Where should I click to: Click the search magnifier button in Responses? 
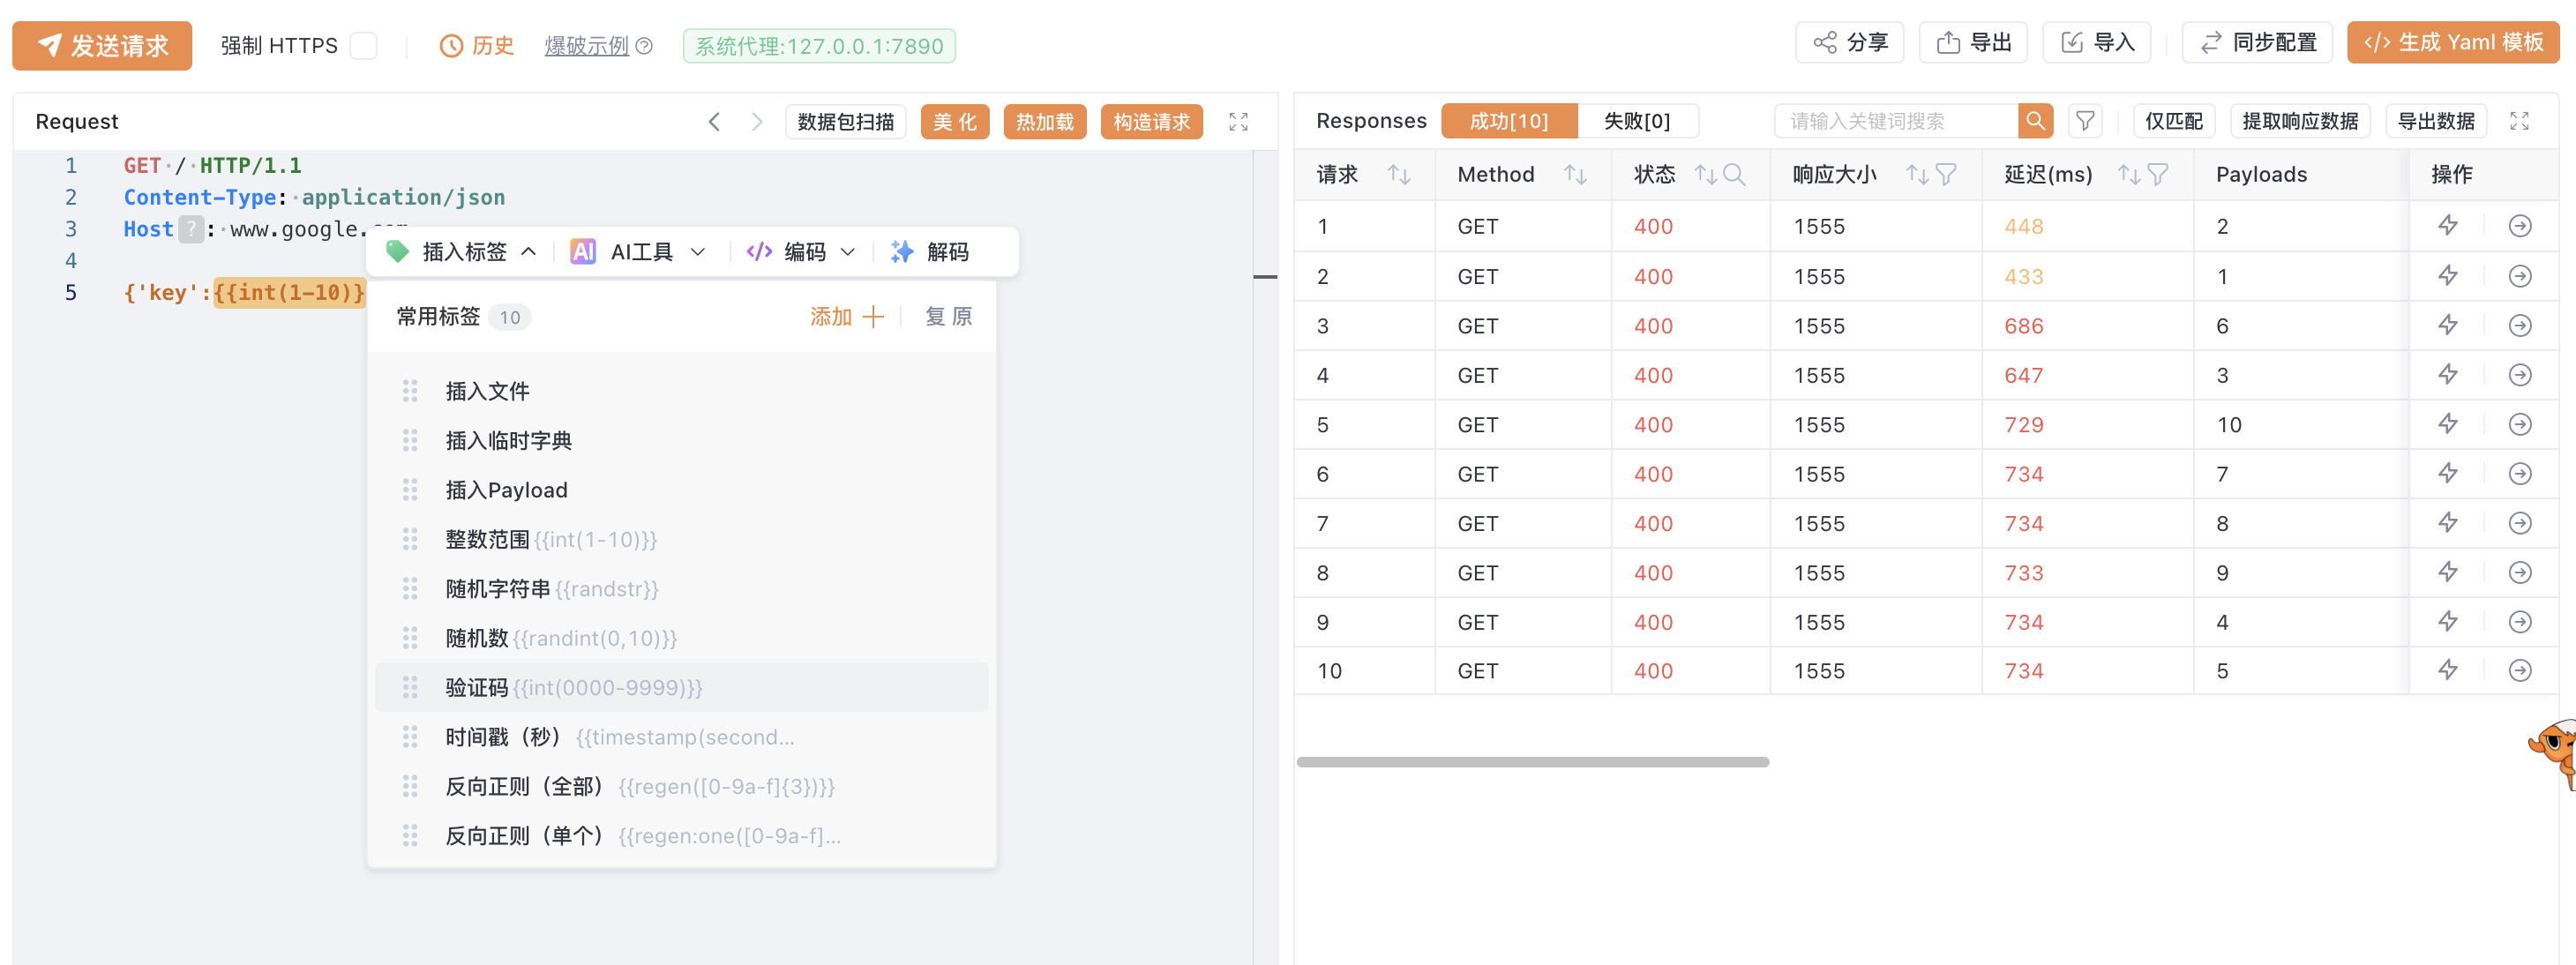2034,121
